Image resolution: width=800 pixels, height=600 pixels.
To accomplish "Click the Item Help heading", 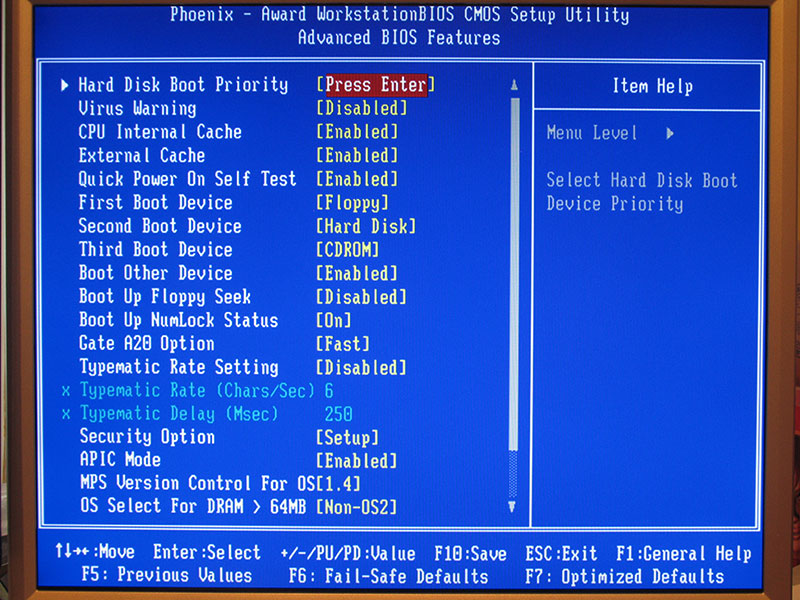I will [x=653, y=86].
